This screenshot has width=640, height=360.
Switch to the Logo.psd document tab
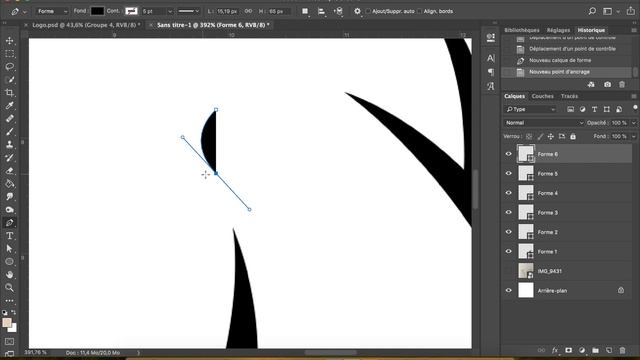pos(85,25)
